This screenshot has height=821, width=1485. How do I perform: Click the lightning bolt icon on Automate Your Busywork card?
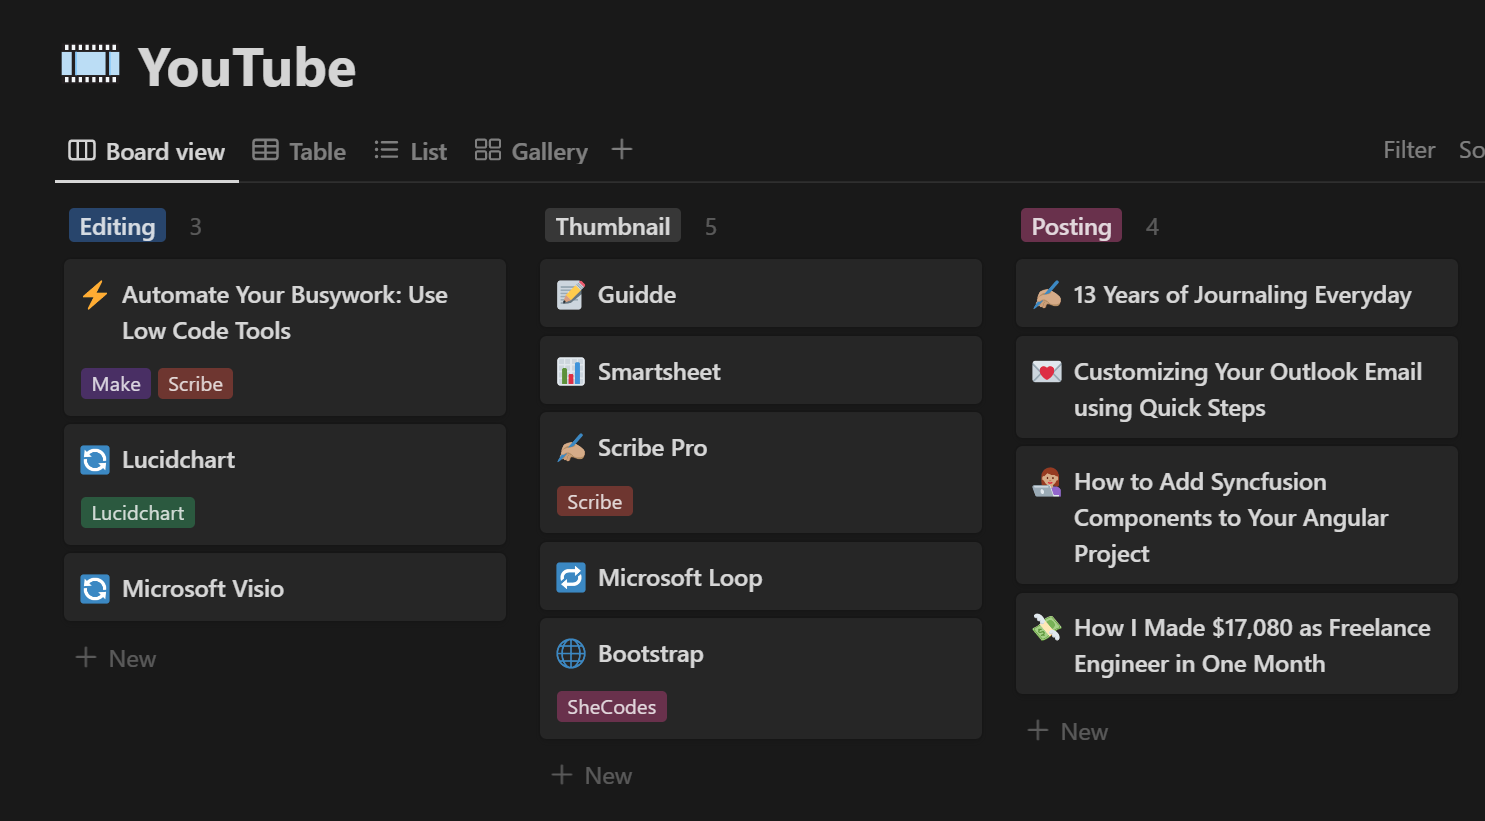pyautogui.click(x=95, y=295)
